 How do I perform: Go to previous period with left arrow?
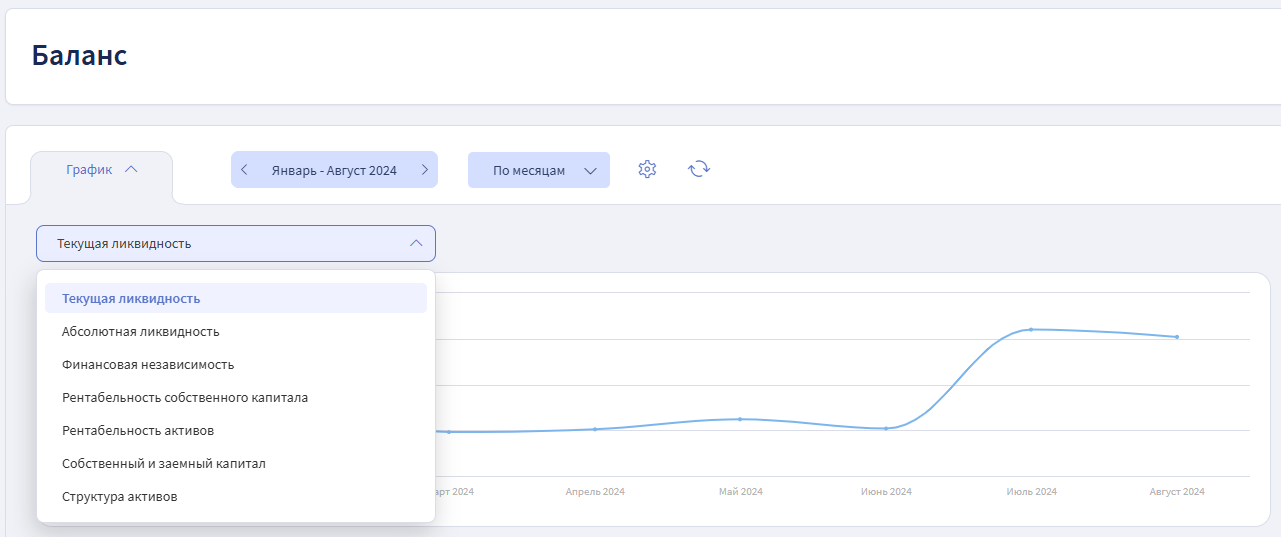(245, 170)
